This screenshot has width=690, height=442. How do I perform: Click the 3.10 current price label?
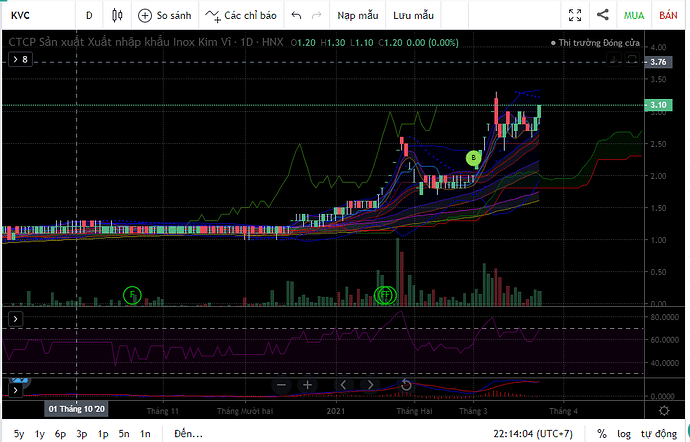[658, 105]
